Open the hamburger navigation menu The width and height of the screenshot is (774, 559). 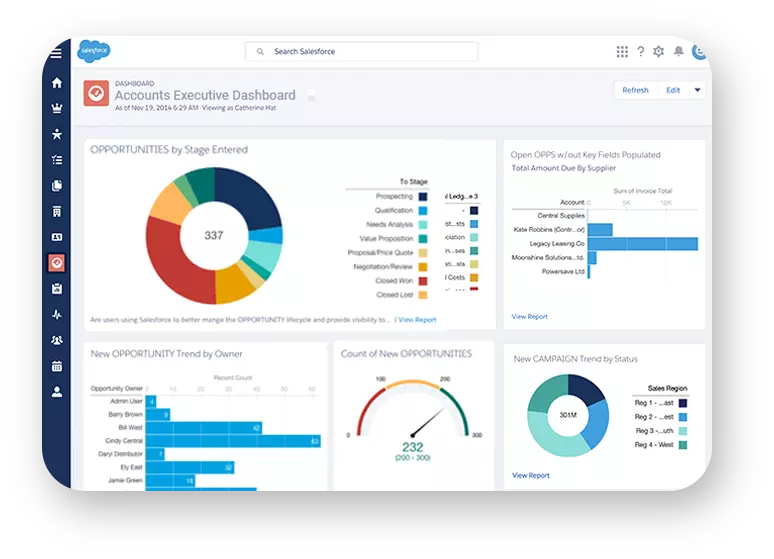(x=56, y=53)
